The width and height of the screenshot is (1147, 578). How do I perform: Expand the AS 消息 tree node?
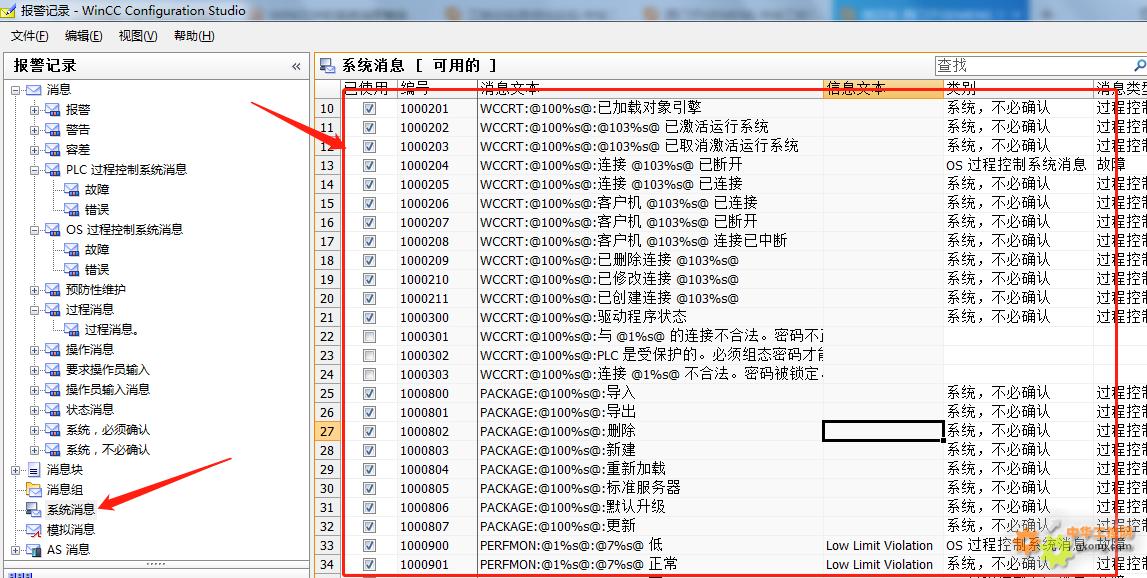15,549
